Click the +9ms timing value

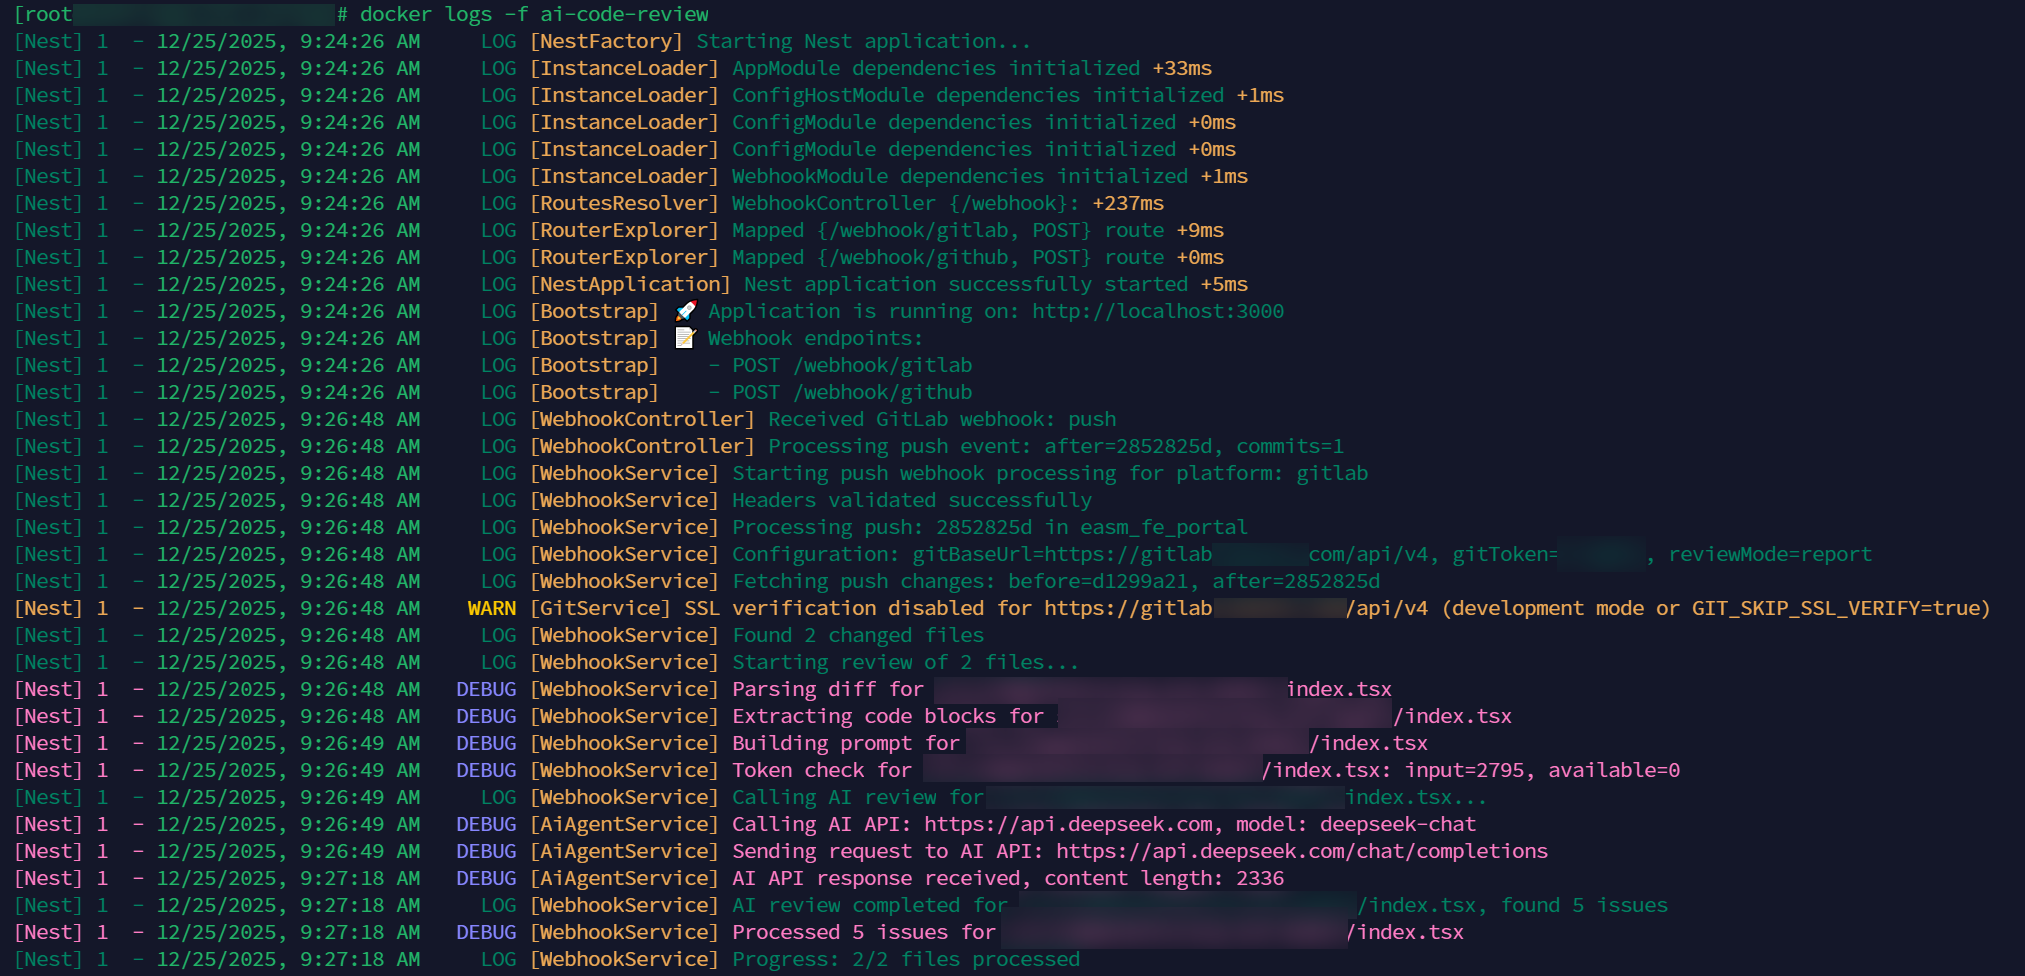coord(1200,230)
